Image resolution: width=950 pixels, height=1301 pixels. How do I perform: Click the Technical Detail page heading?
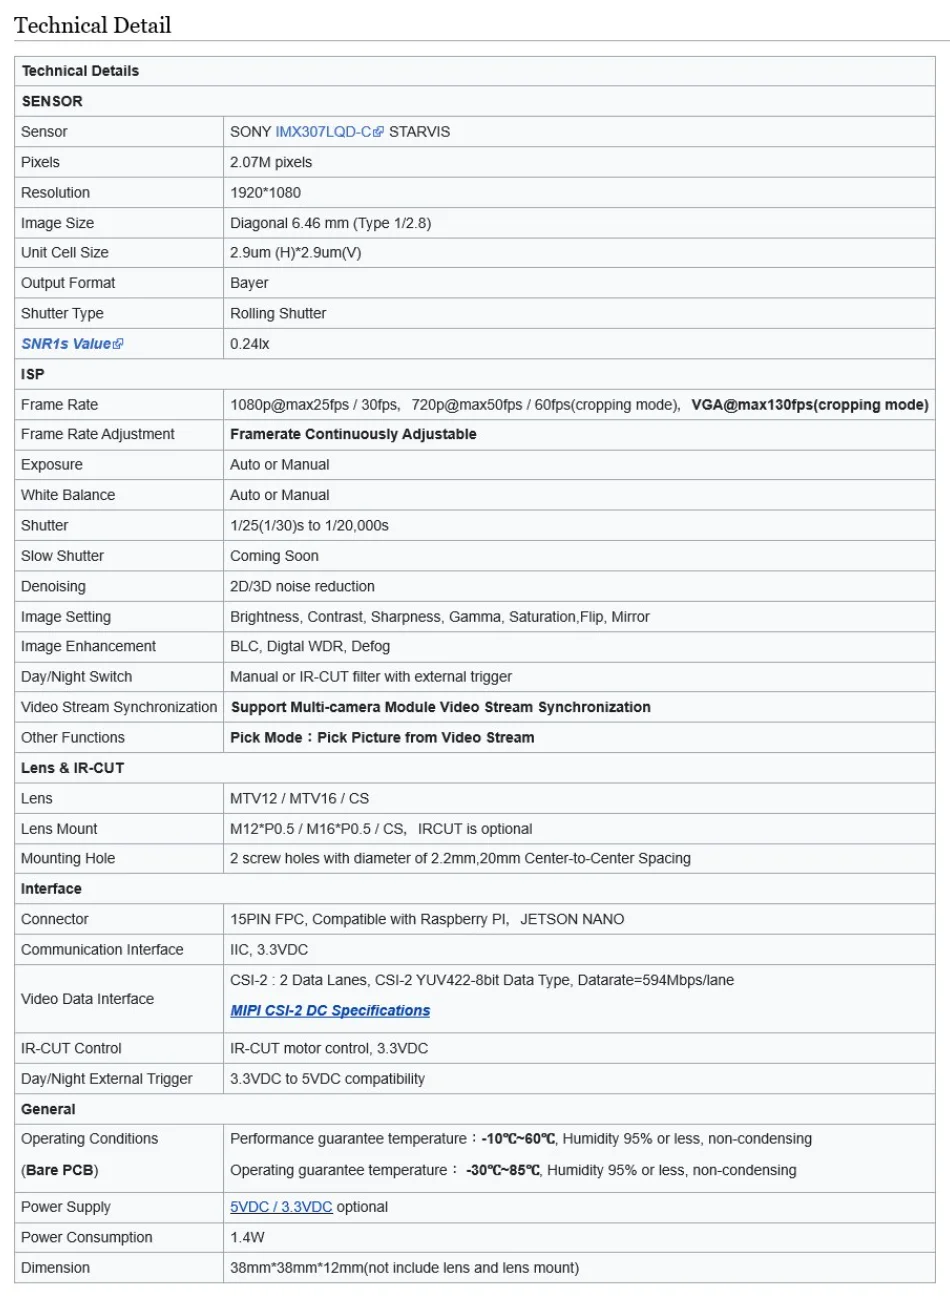(x=93, y=25)
